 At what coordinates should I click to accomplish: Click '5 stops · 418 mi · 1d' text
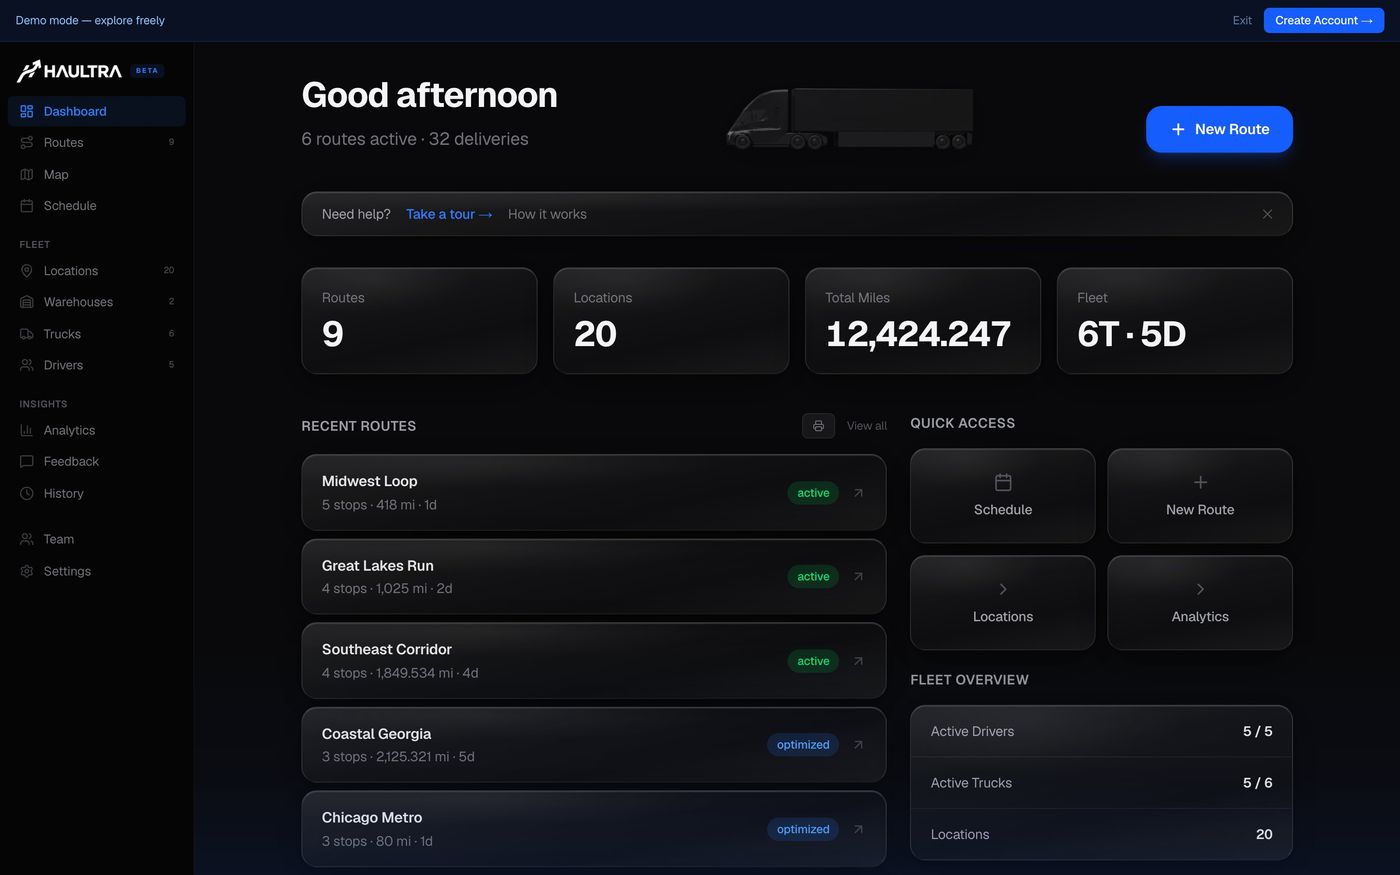[379, 505]
